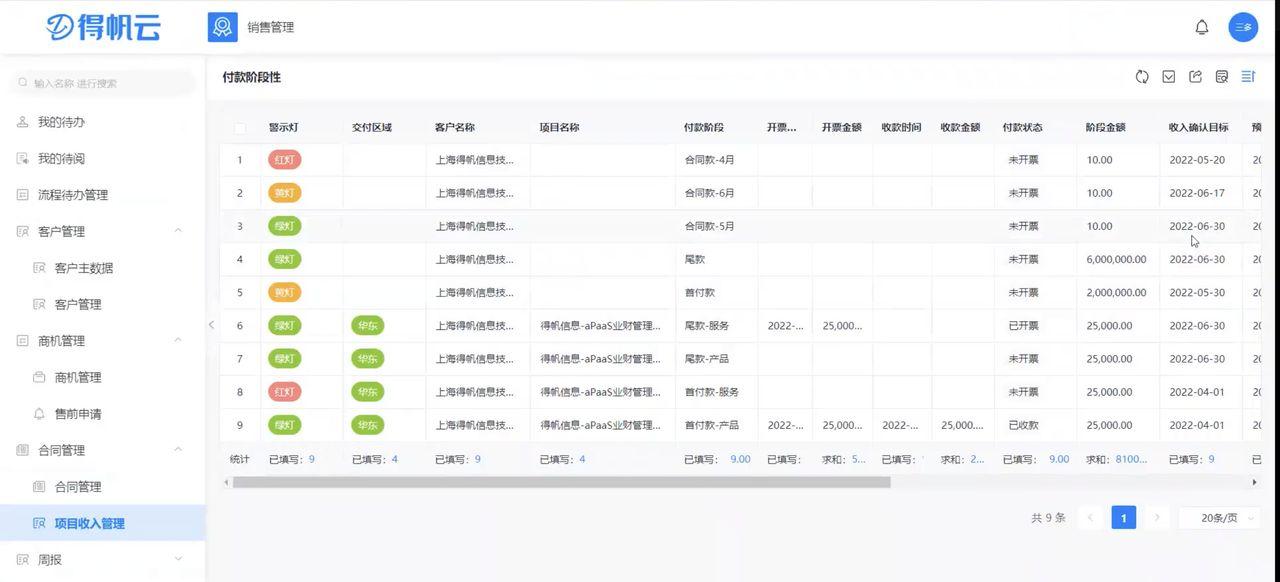Click the 已开票 status cell
The width and height of the screenshot is (1280, 582).
[1023, 325]
